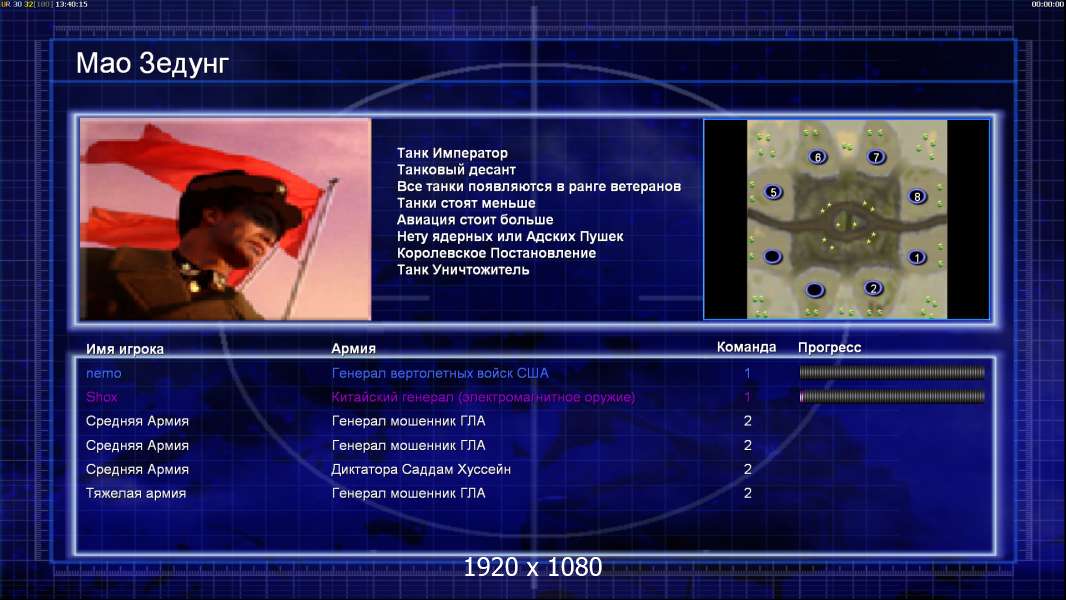Screen dimensions: 1066x600
Task: Click team number 1 in Shox's row
Action: pos(747,397)
